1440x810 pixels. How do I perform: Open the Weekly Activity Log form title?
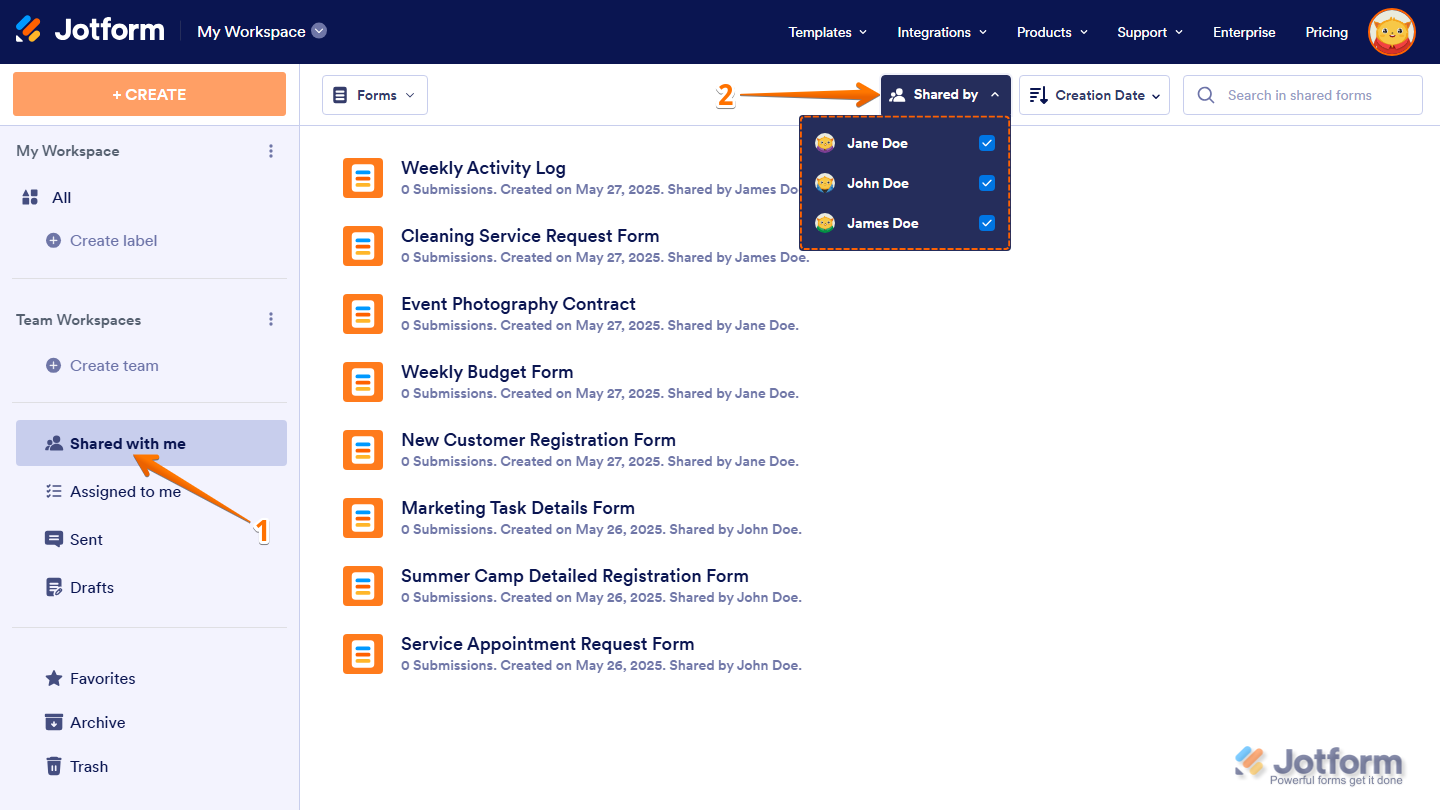(483, 168)
